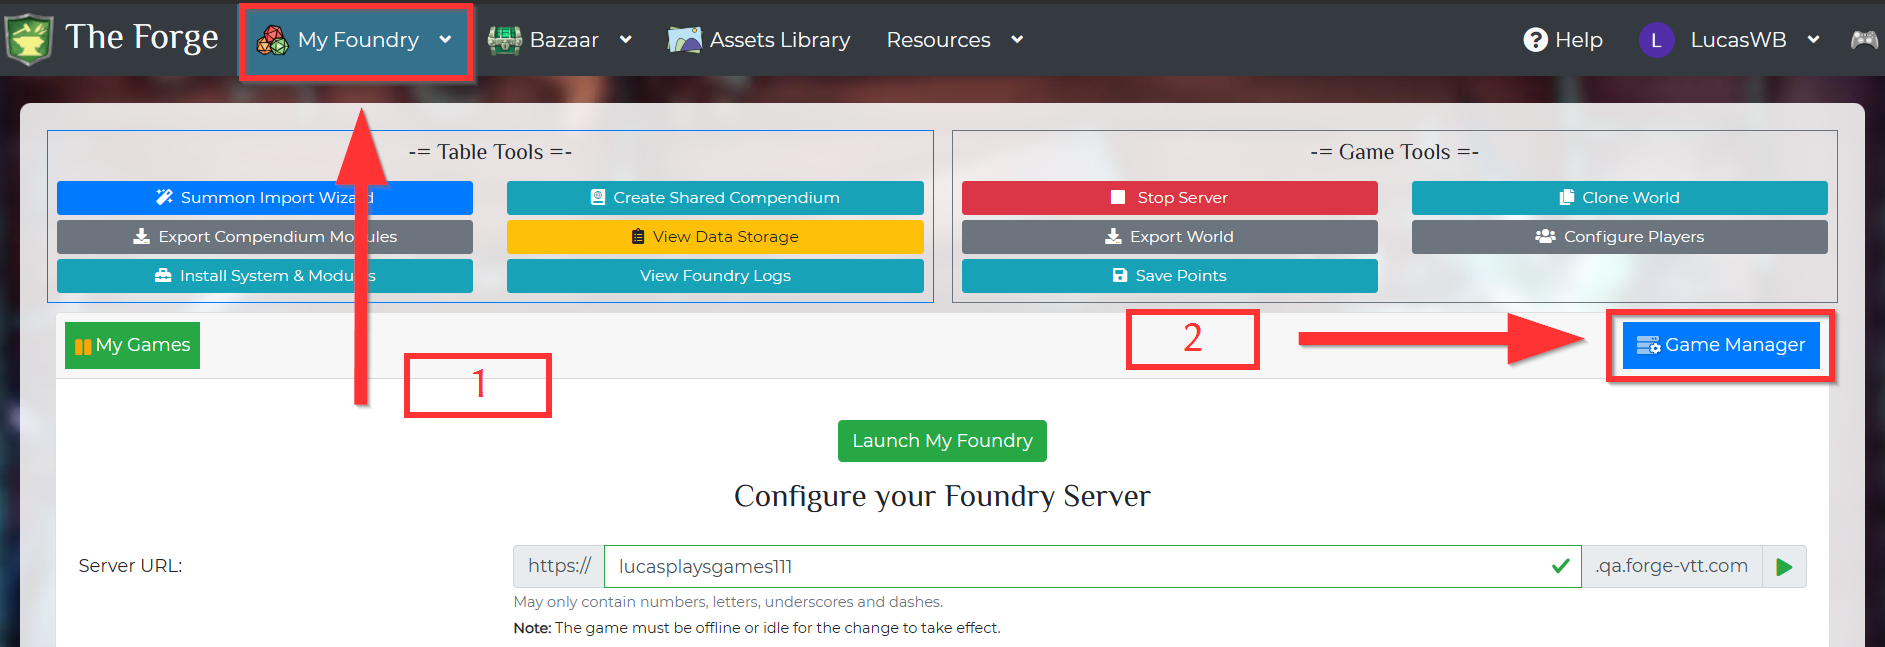Click the Assets Library picture icon

point(685,40)
